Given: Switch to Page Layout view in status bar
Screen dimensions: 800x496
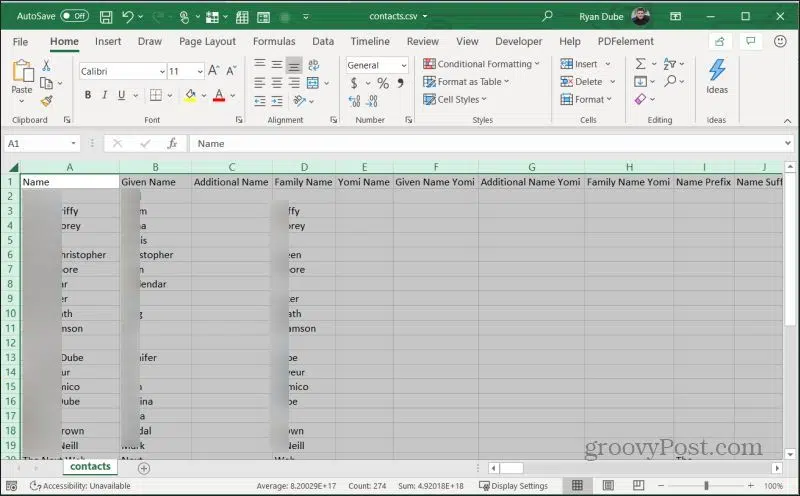Looking at the screenshot, I should point(608,485).
